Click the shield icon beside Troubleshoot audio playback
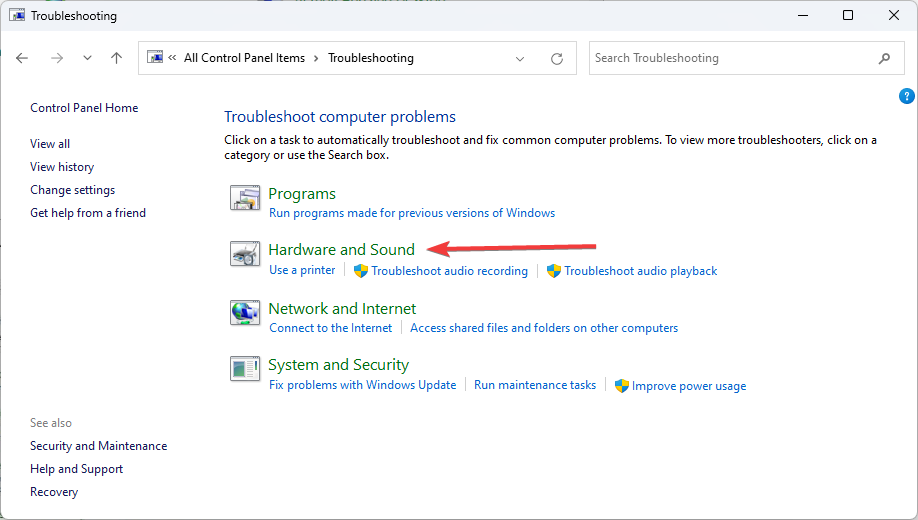 pyautogui.click(x=554, y=271)
